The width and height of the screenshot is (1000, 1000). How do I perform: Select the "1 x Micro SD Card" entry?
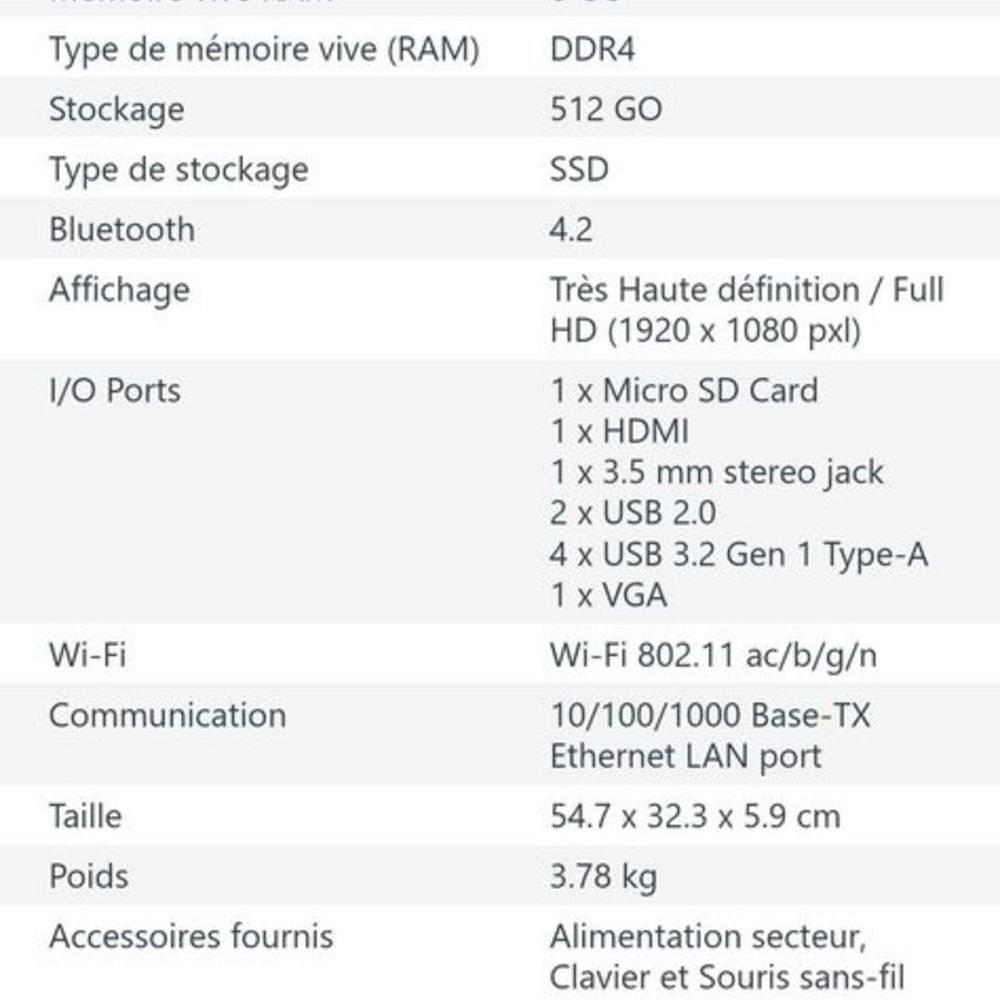(684, 390)
